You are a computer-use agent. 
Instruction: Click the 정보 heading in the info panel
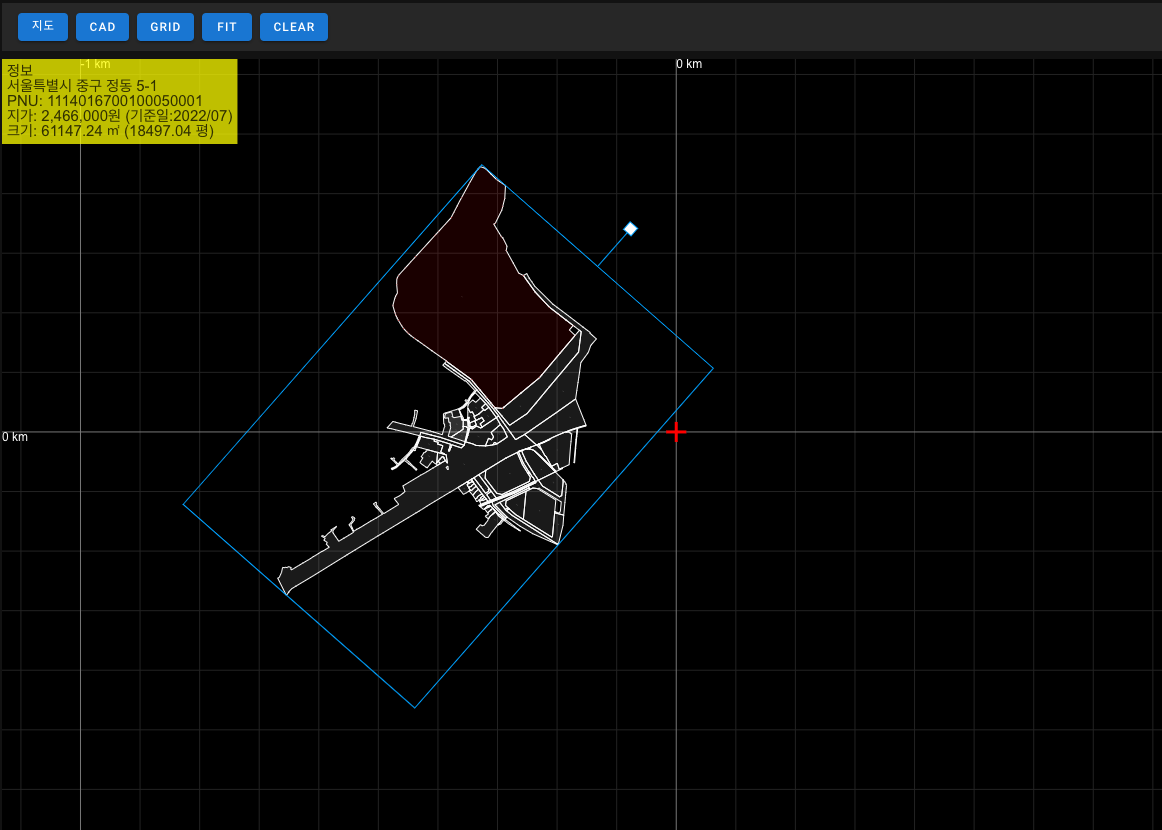pyautogui.click(x=20, y=70)
